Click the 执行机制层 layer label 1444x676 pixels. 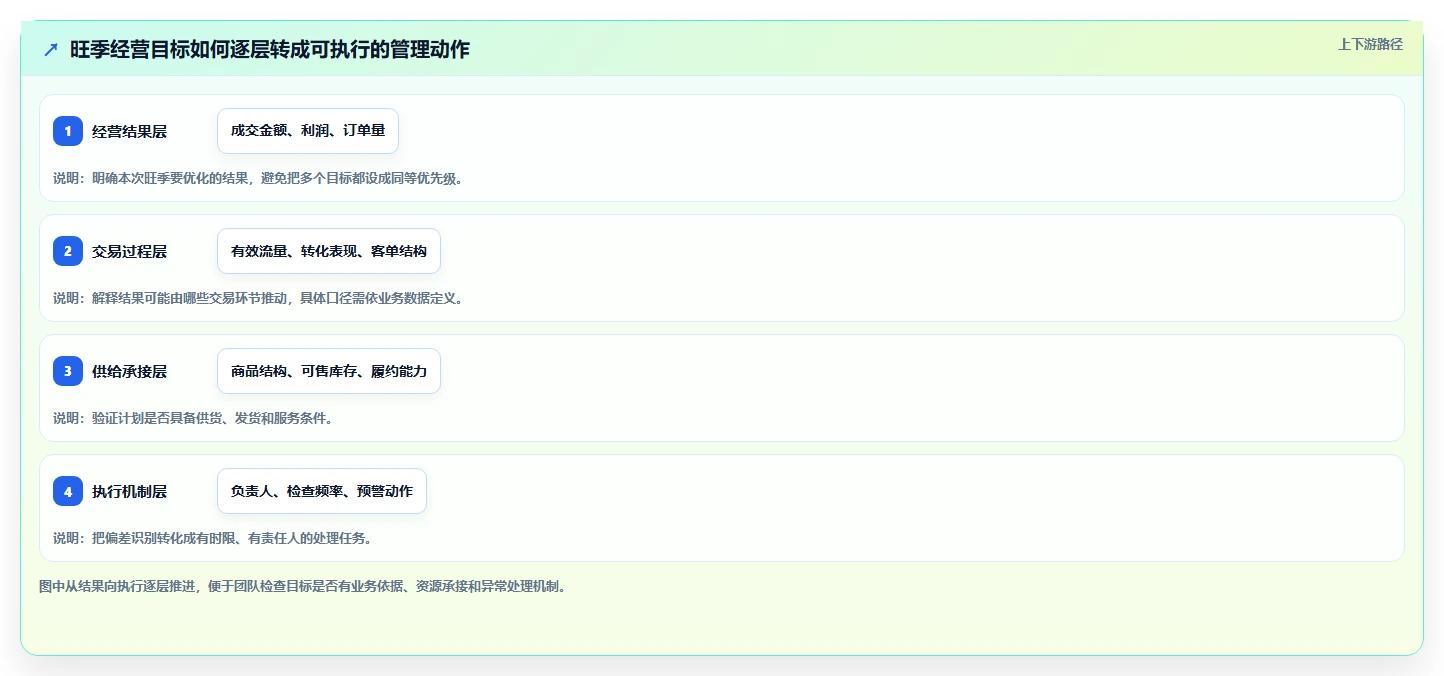129,491
